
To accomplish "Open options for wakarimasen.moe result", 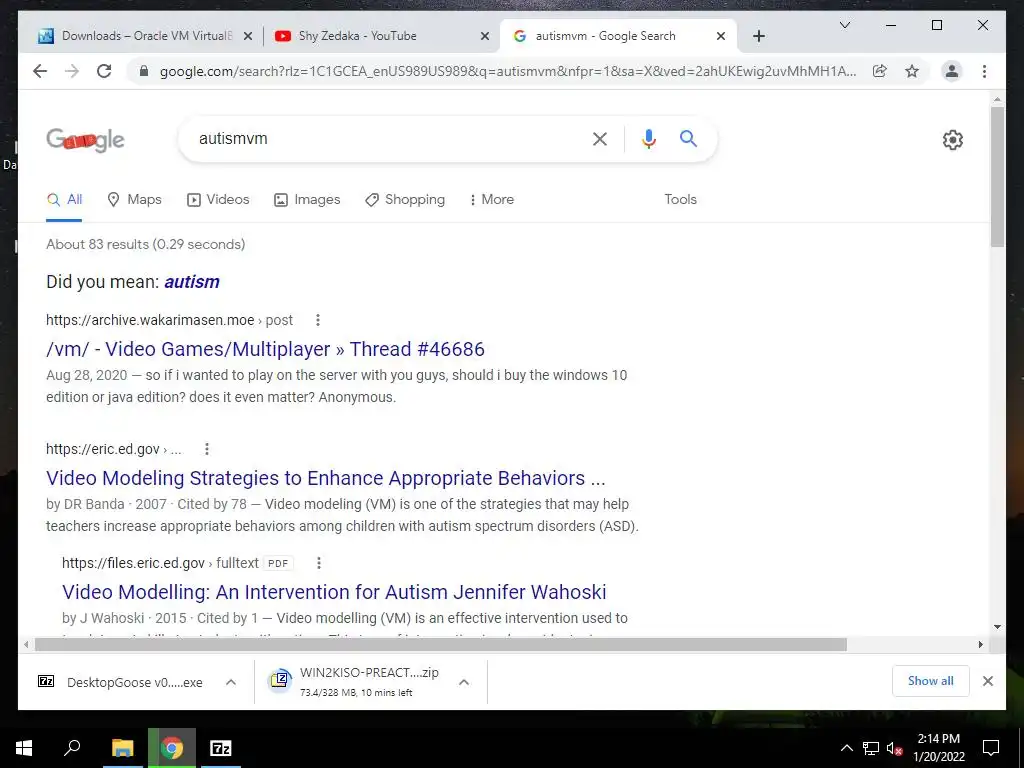I will coord(317,320).
